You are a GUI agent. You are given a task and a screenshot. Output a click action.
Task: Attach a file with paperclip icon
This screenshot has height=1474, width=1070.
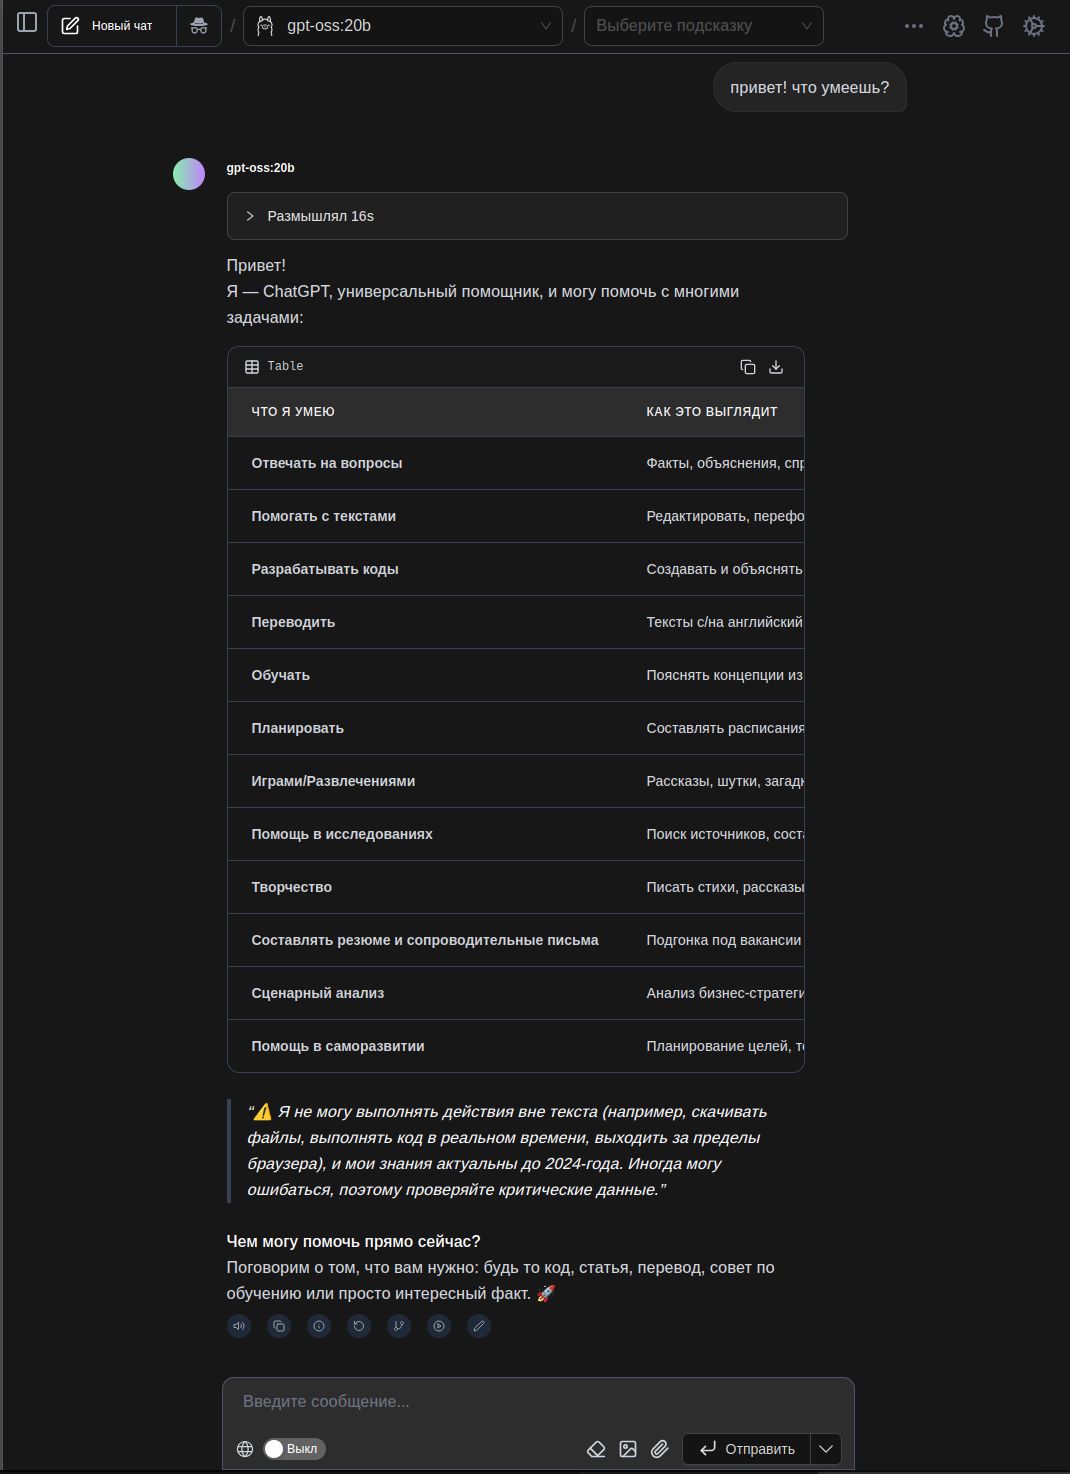659,1449
